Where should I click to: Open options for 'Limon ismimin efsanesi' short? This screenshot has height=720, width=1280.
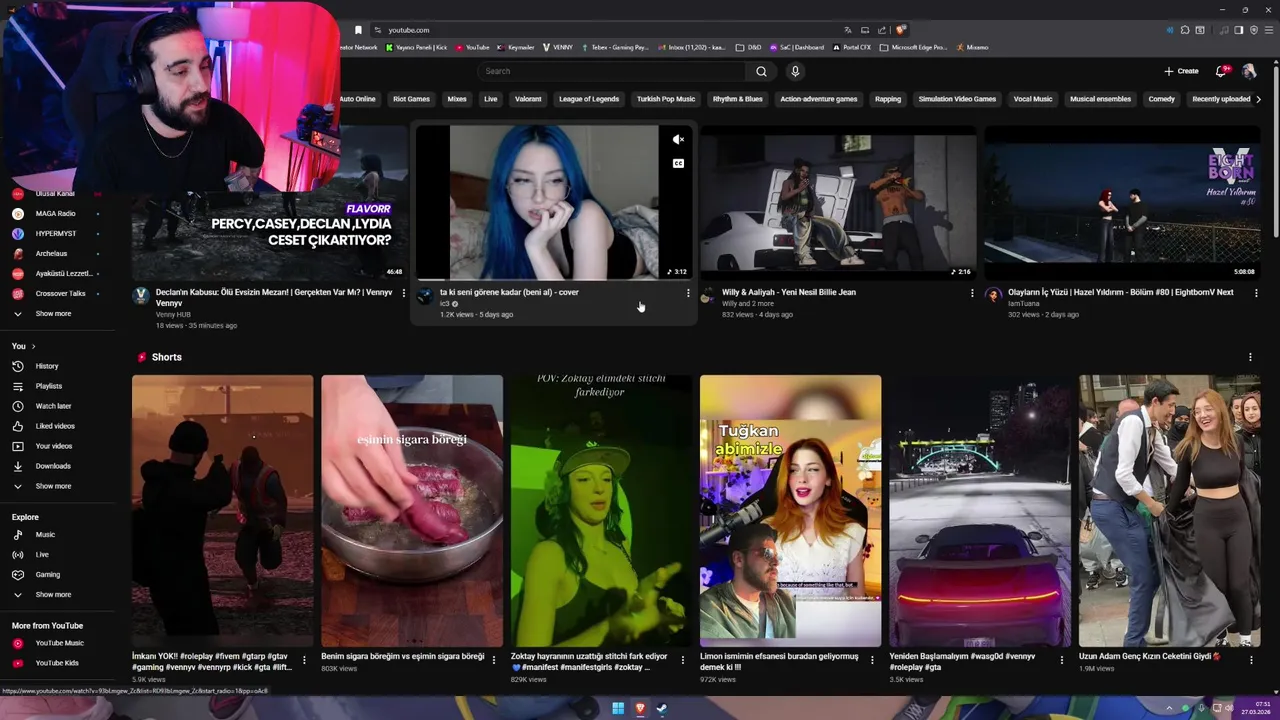(x=872, y=660)
